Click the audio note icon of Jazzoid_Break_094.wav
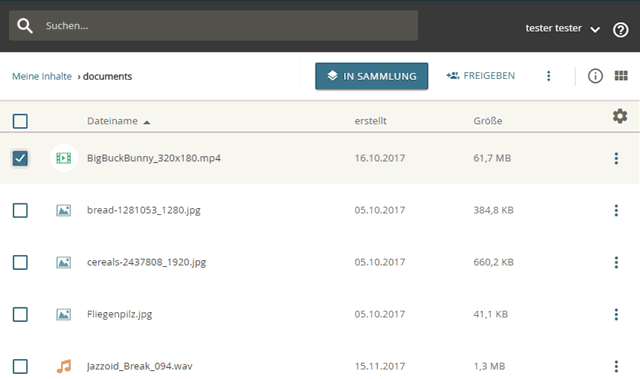Image resolution: width=640 pixels, height=379 pixels. [x=64, y=366]
